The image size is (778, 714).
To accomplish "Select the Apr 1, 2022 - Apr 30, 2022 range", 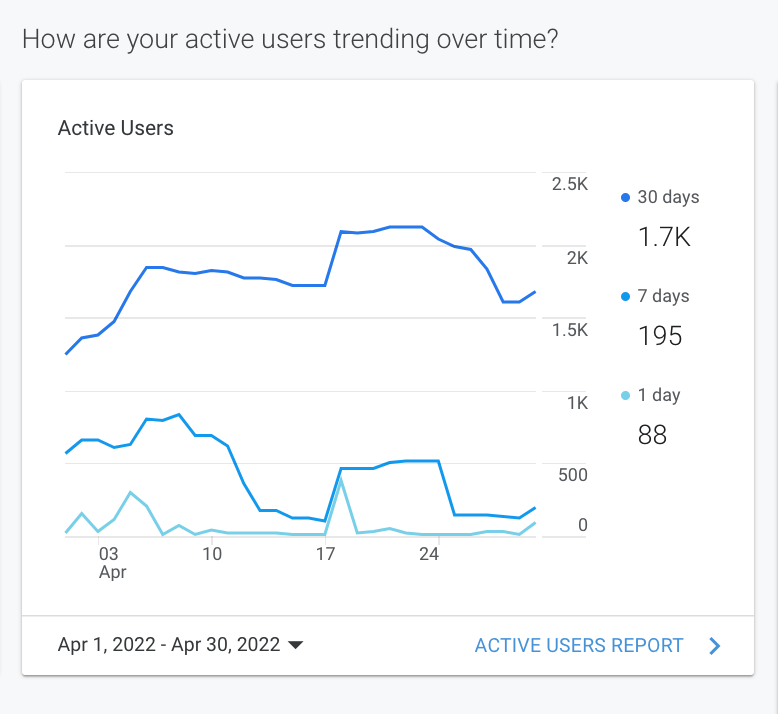I will (x=169, y=646).
